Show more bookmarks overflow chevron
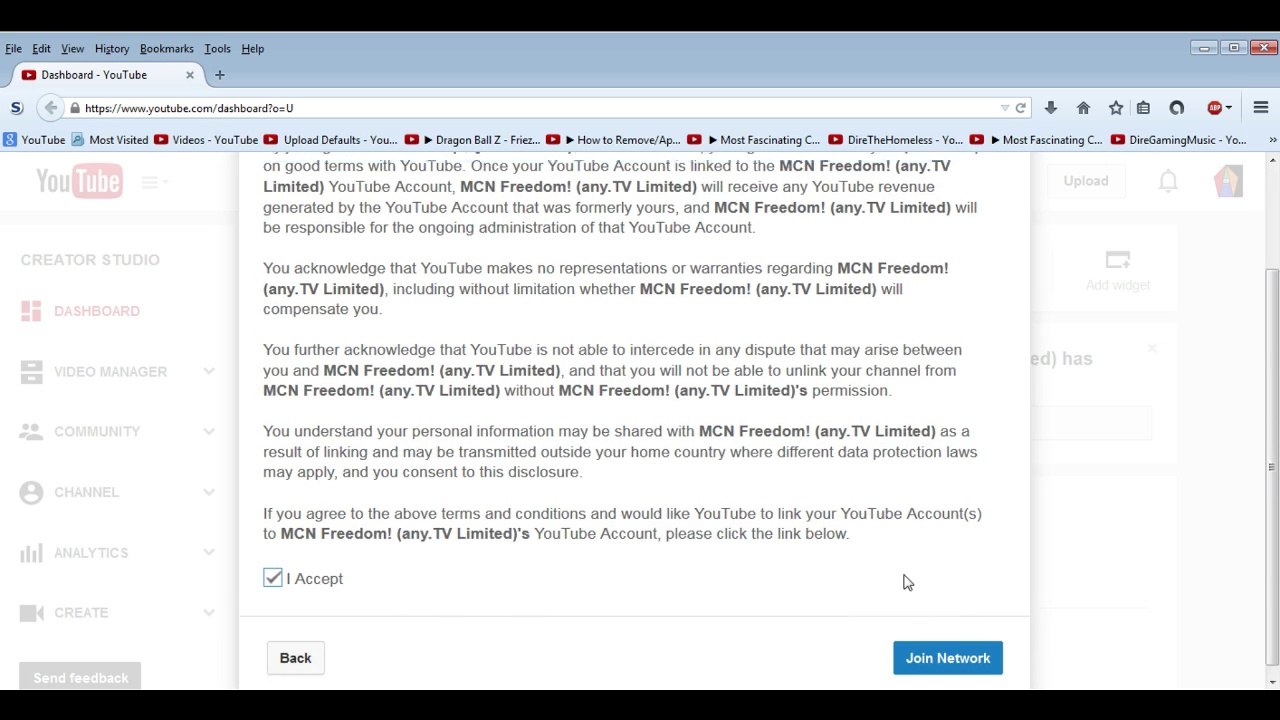 [1272, 140]
